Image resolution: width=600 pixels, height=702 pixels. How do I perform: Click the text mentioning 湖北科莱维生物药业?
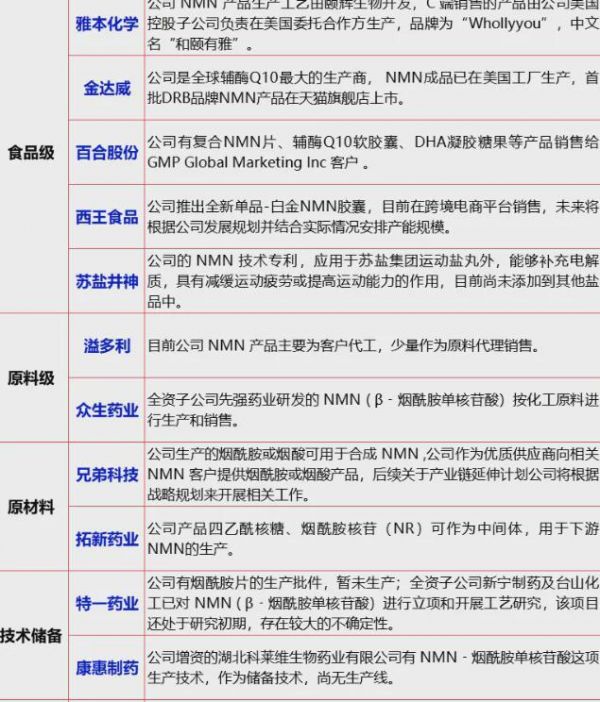(x=373, y=668)
